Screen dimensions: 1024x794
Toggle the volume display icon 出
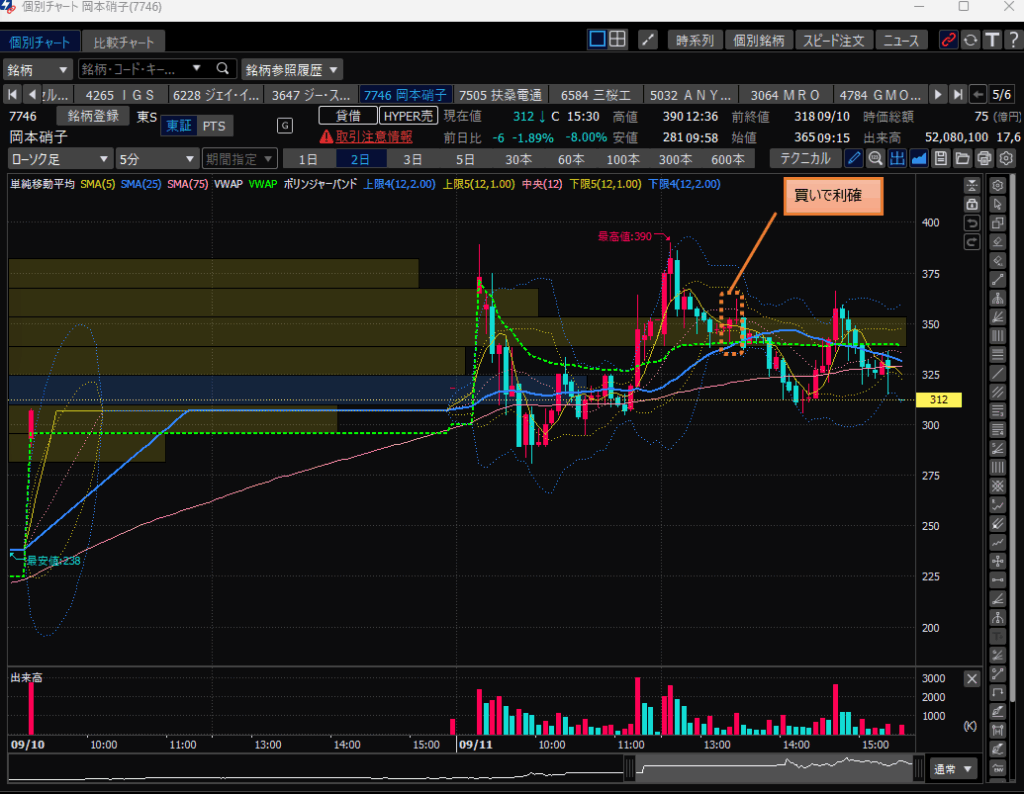click(897, 158)
